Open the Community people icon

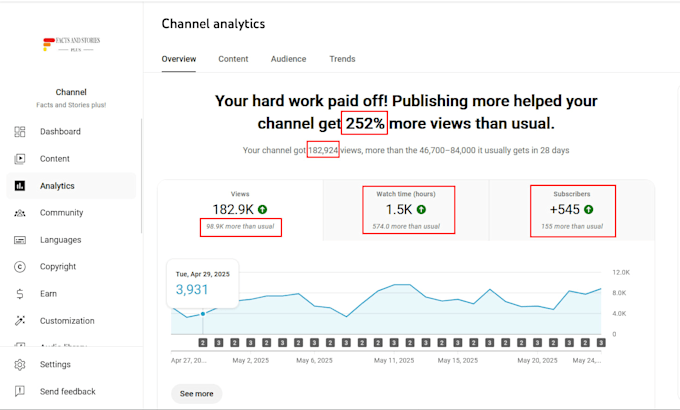pyautogui.click(x=20, y=213)
